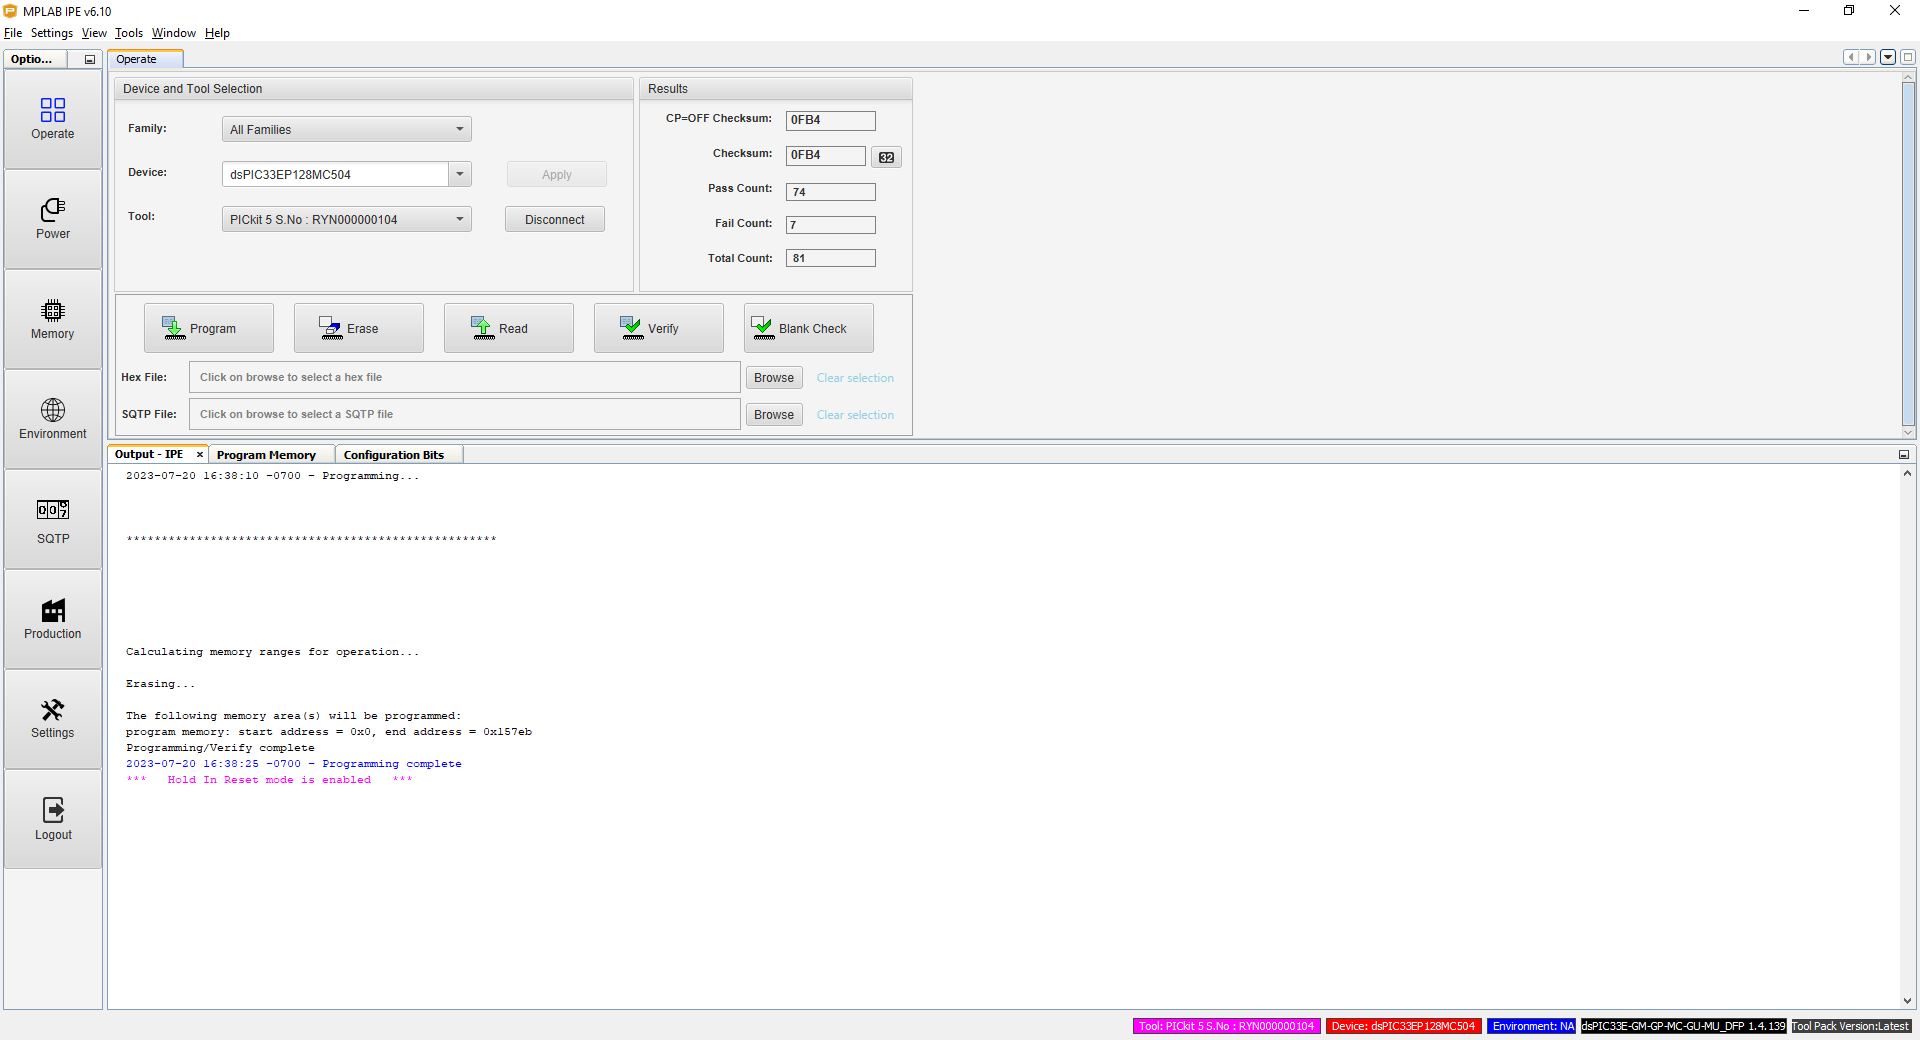Screen dimensions: 1920x1040
Task: Click the Logout icon
Action: point(53,818)
